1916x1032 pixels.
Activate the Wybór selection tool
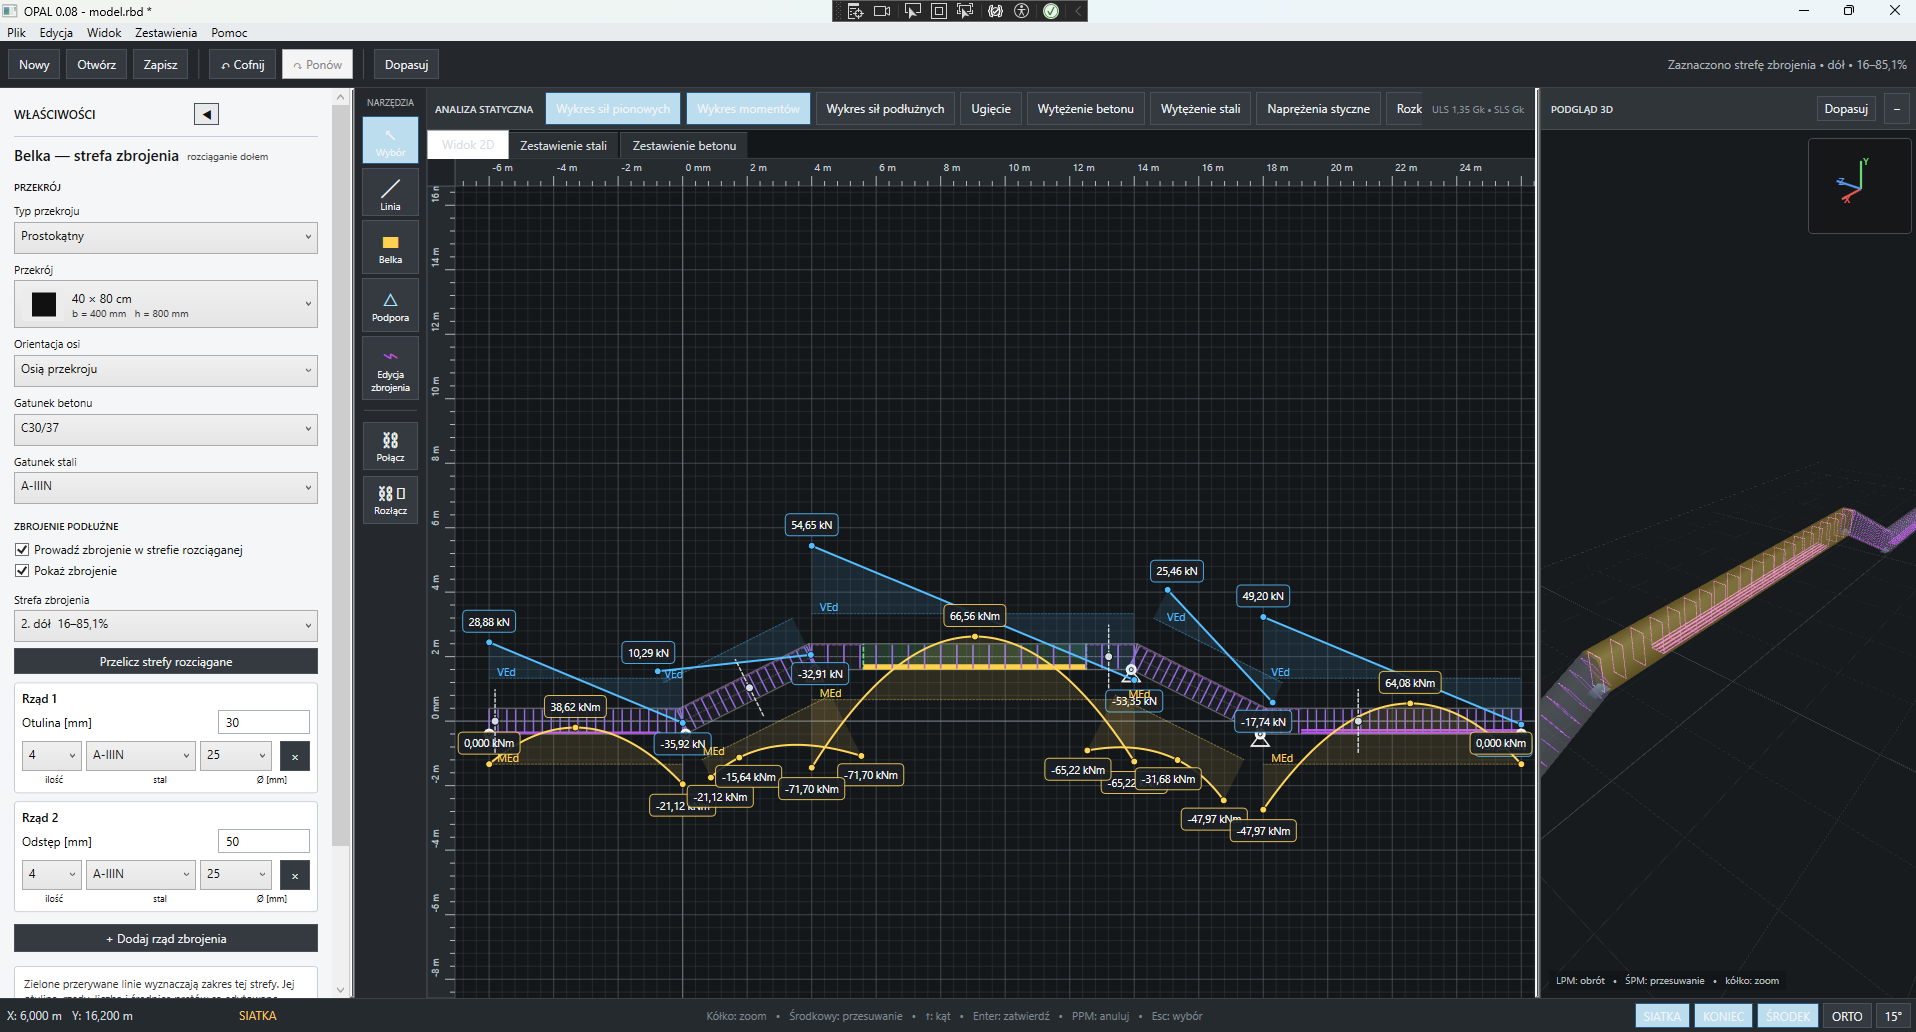(x=390, y=140)
